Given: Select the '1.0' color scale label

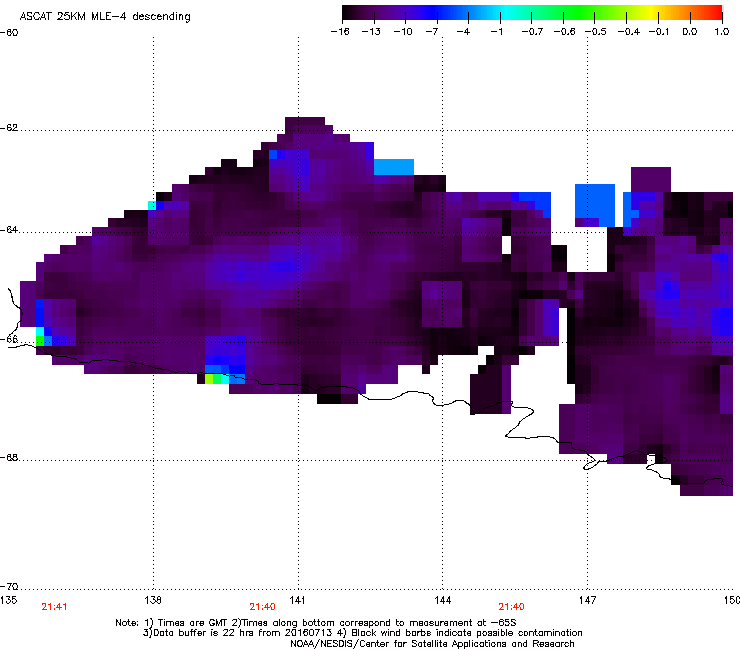Looking at the screenshot, I should click(722, 32).
